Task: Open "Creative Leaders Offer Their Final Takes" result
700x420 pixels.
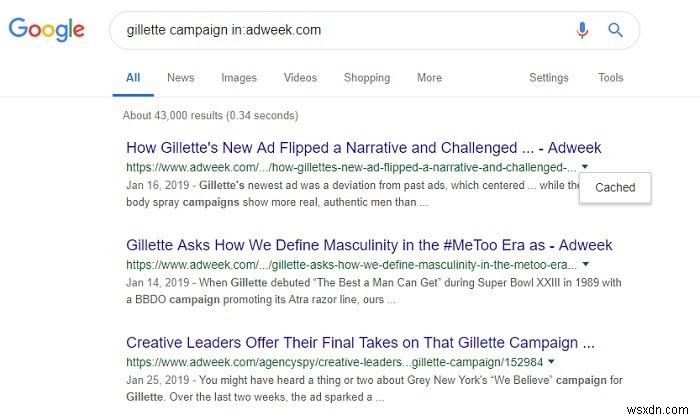Action: click(360, 342)
